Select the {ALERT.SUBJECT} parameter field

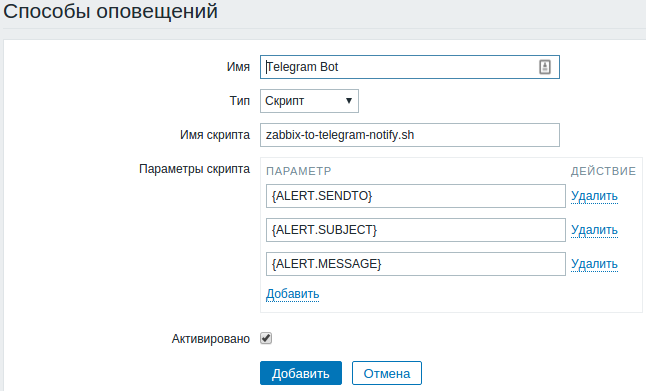click(x=416, y=230)
